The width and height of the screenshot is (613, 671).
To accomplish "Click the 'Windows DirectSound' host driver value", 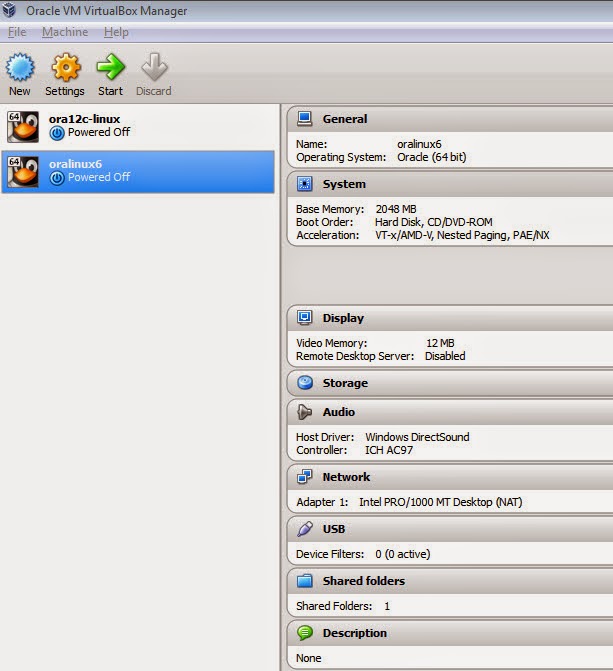I will pos(417,437).
